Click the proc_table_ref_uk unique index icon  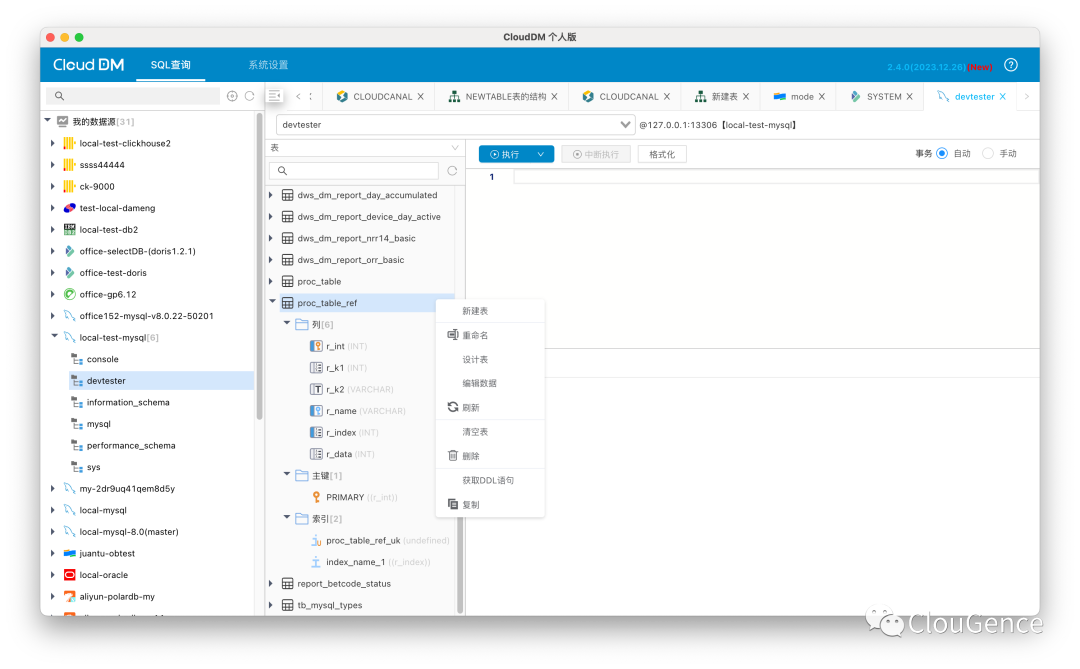pyautogui.click(x=315, y=540)
